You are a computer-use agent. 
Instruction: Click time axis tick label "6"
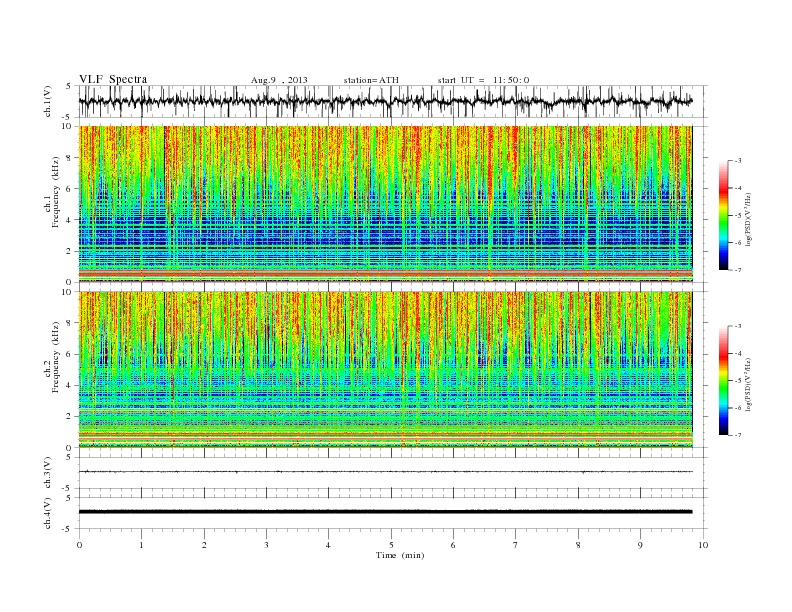[453, 545]
